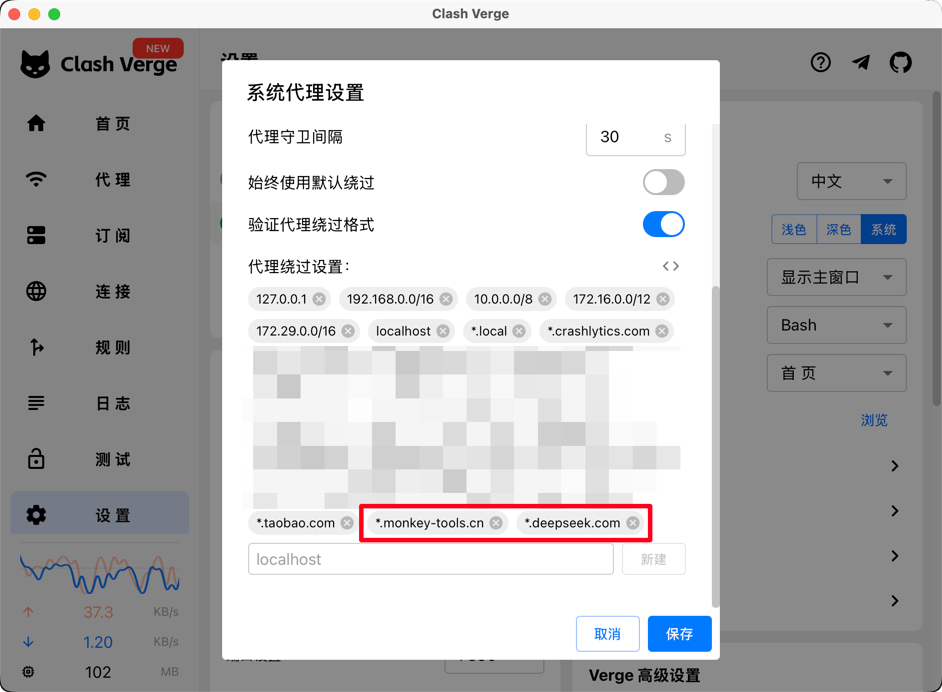Click the logs lines icon in sidebar
This screenshot has width=942, height=692.
36,403
